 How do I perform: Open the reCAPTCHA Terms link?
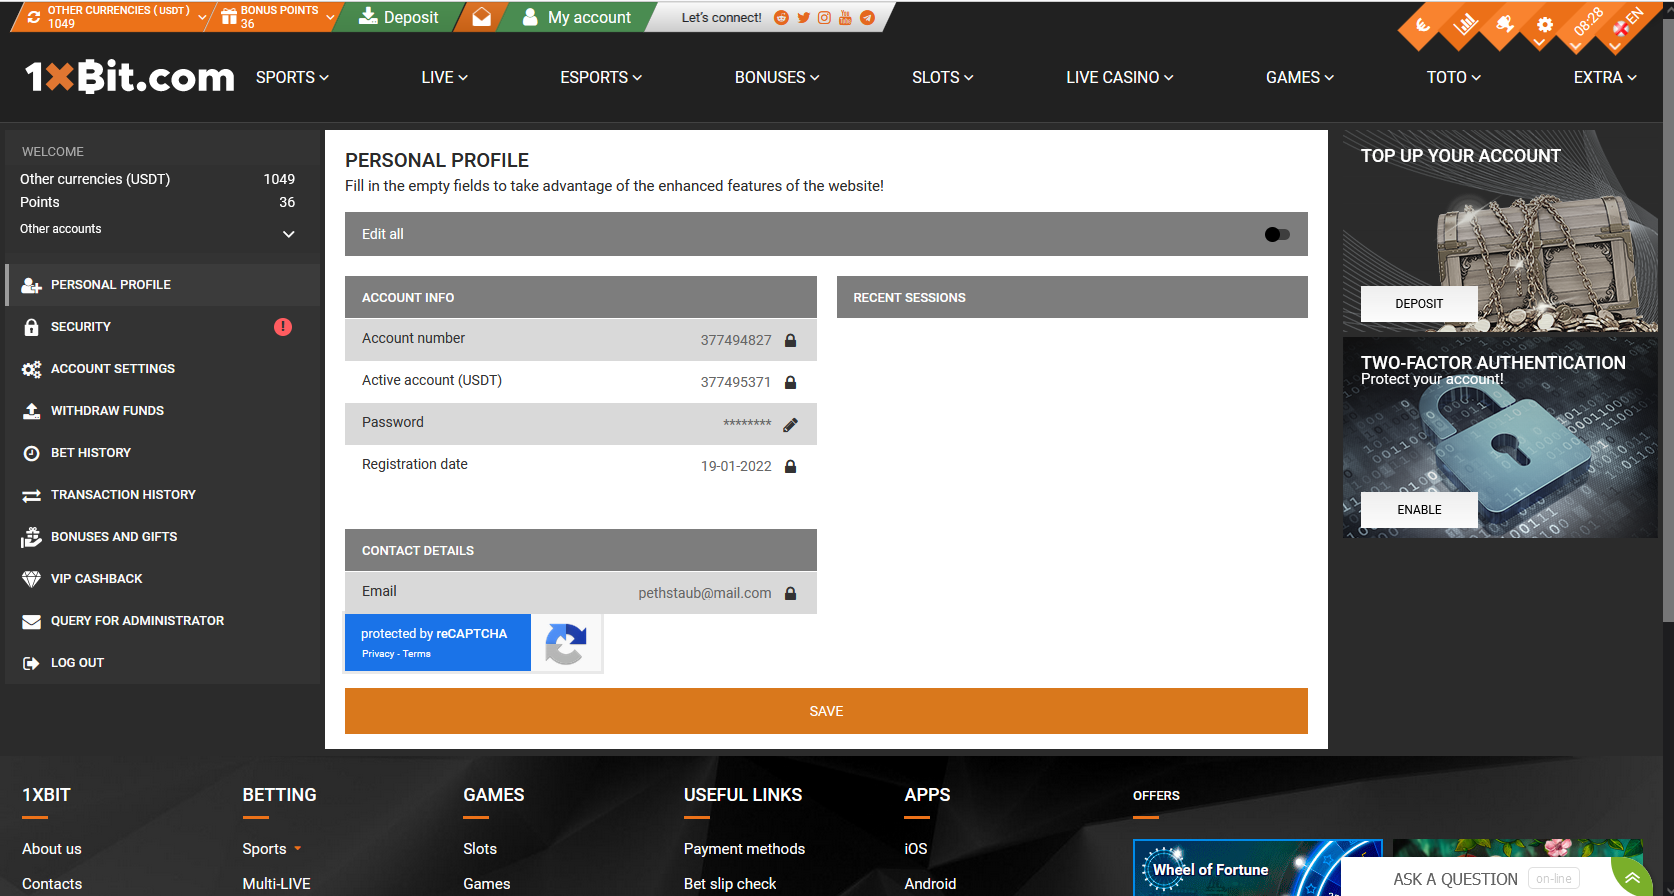click(417, 654)
